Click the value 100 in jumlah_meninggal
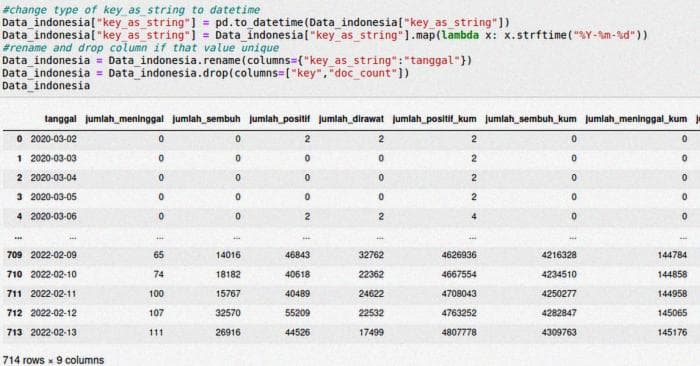Image resolution: width=700 pixels, height=366 pixels. pyautogui.click(x=156, y=294)
